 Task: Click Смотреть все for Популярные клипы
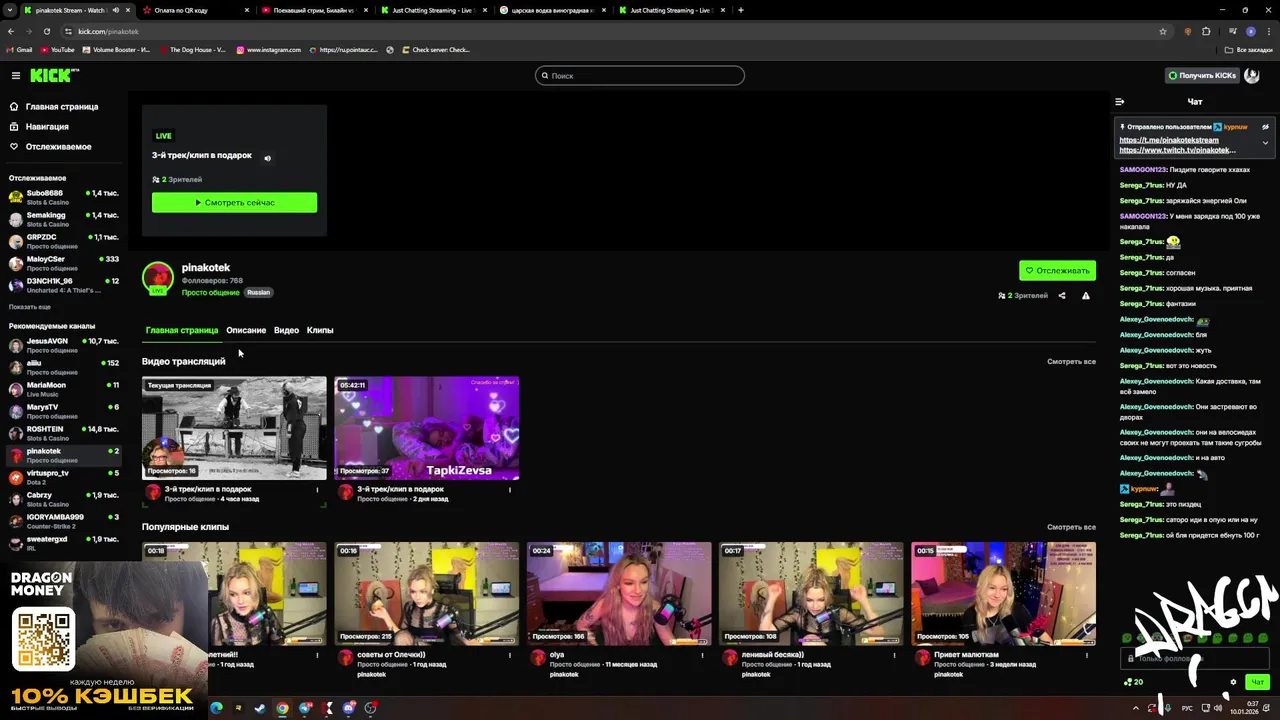[x=1071, y=527]
